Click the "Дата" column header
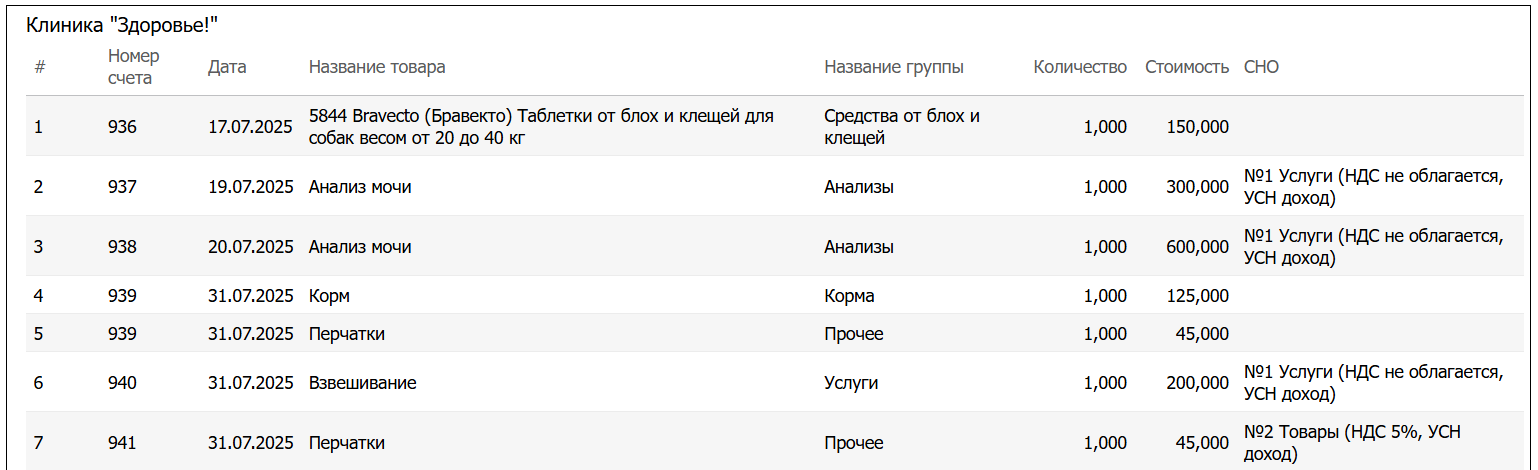Image resolution: width=1538 pixels, height=470 pixels. (227, 67)
